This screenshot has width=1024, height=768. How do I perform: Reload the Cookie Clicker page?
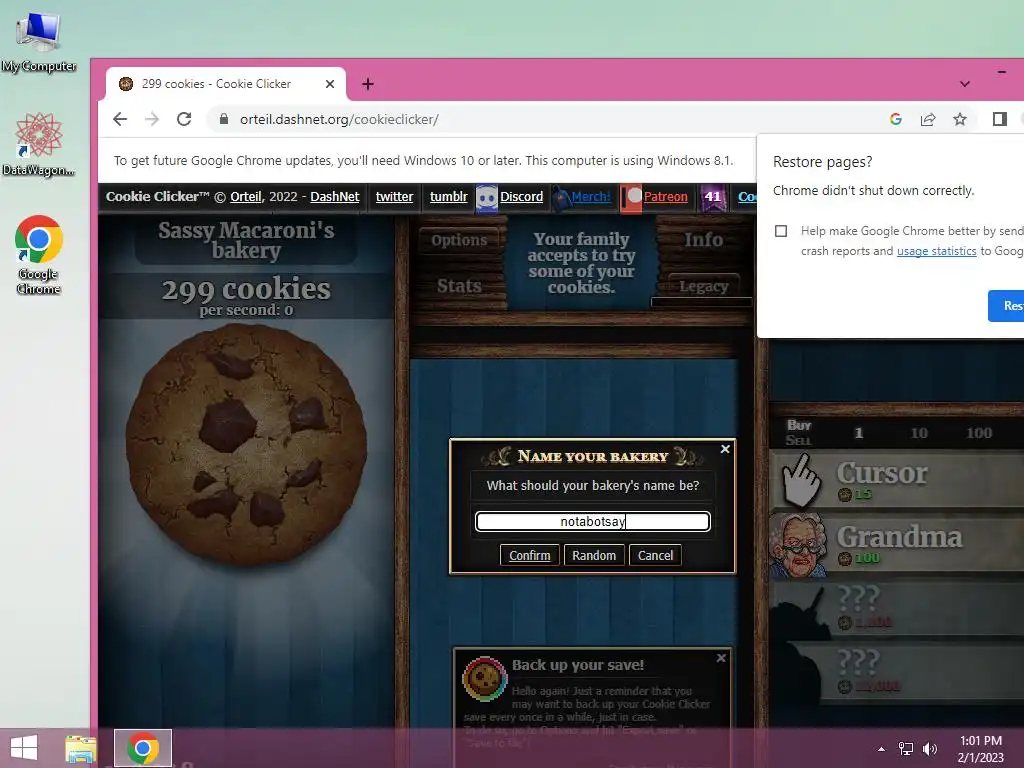coord(184,119)
